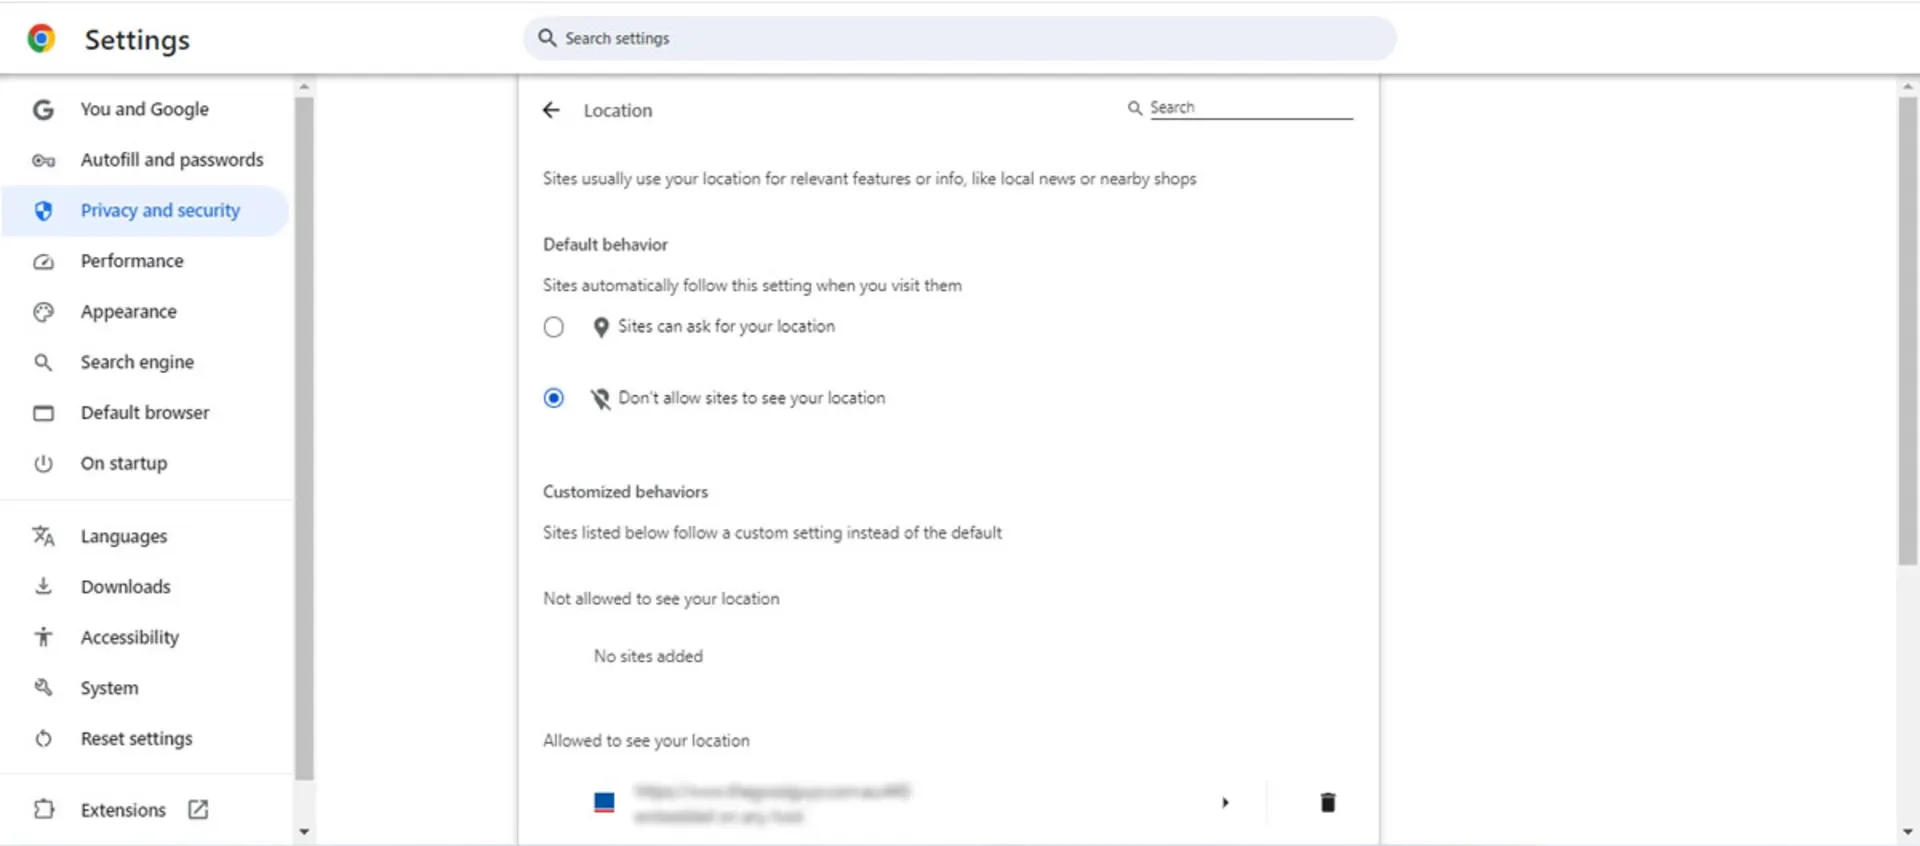Click the 'Search settings' field at top
Viewport: 1920px width, 846px height.
pos(960,38)
